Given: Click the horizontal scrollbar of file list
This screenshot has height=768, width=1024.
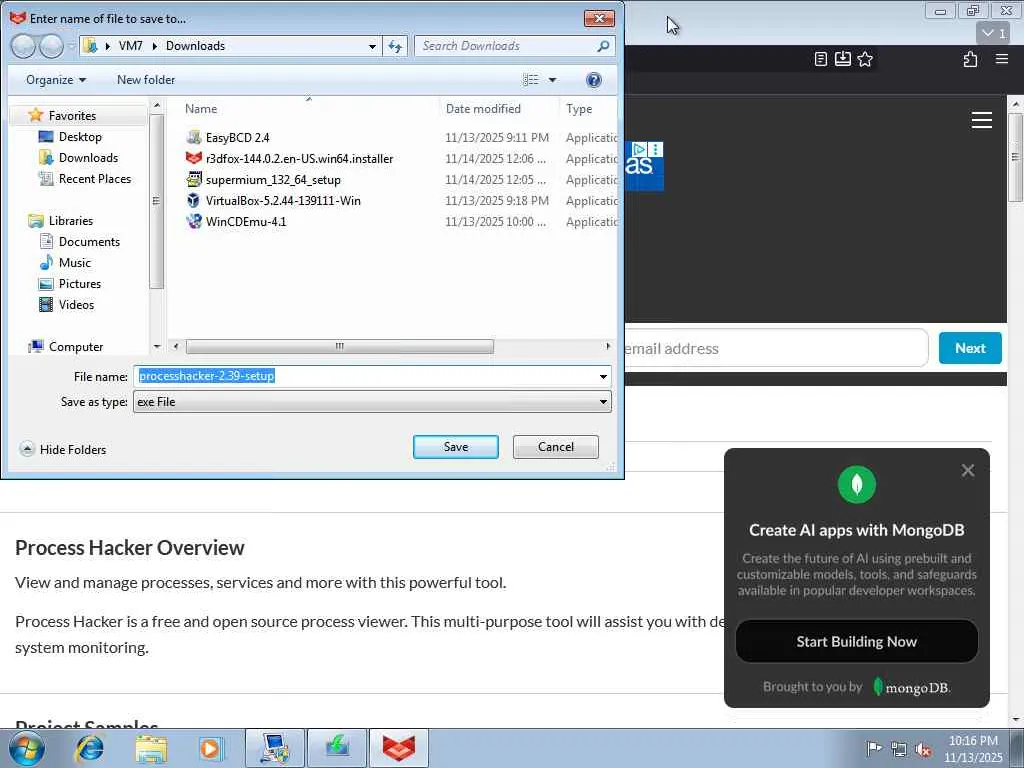Looking at the screenshot, I should [x=340, y=346].
